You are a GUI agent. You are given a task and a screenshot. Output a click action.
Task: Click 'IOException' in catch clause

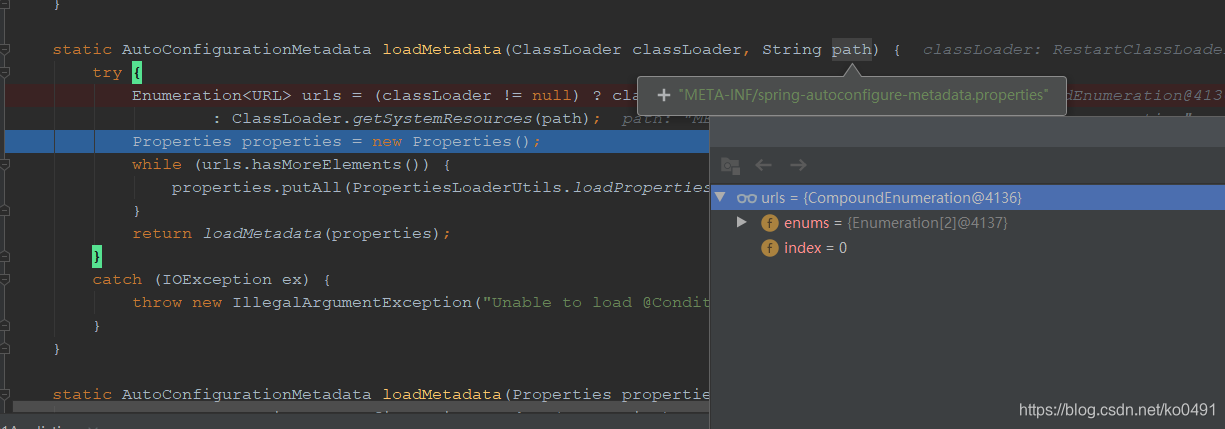[x=217, y=279]
